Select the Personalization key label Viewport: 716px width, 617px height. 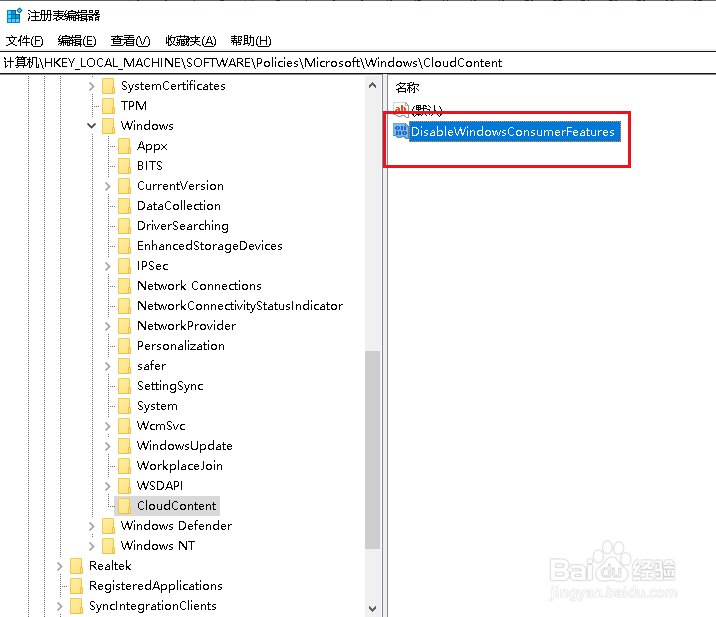[x=181, y=346]
